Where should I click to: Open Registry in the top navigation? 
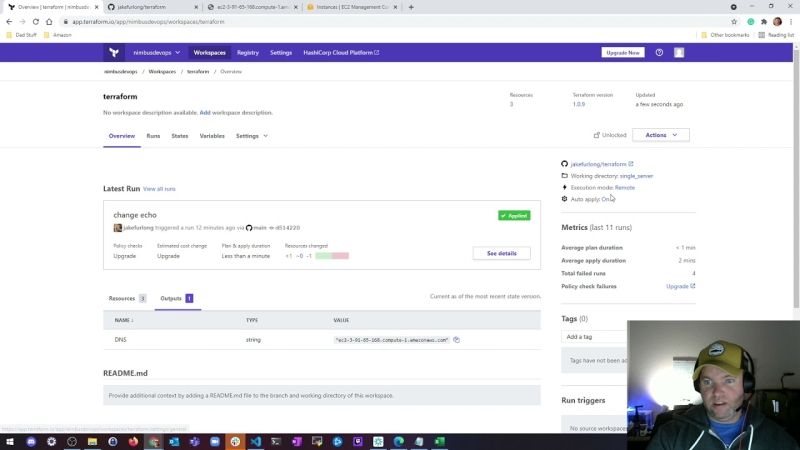(x=248, y=53)
